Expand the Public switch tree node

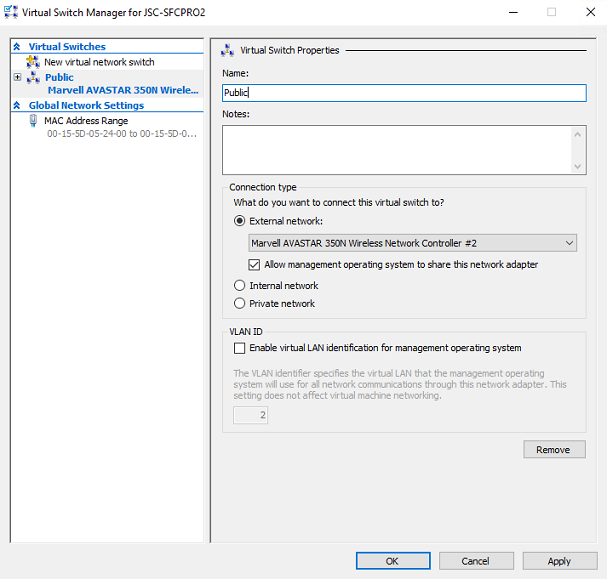point(17,77)
